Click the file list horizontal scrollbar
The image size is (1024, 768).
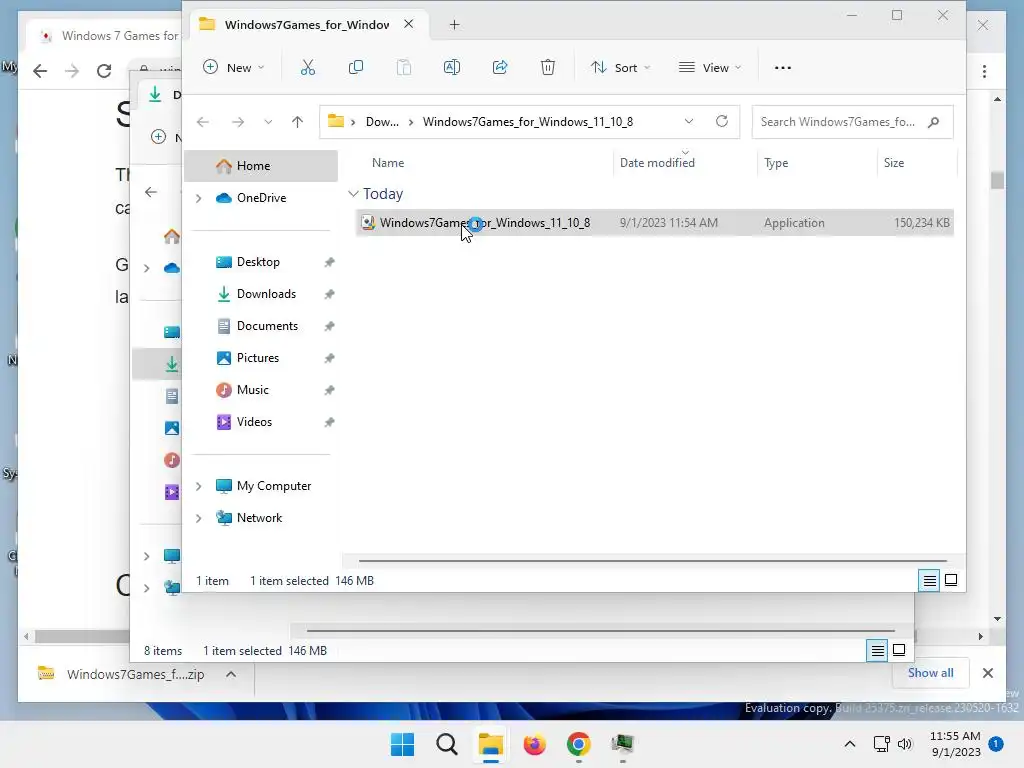tap(652, 560)
